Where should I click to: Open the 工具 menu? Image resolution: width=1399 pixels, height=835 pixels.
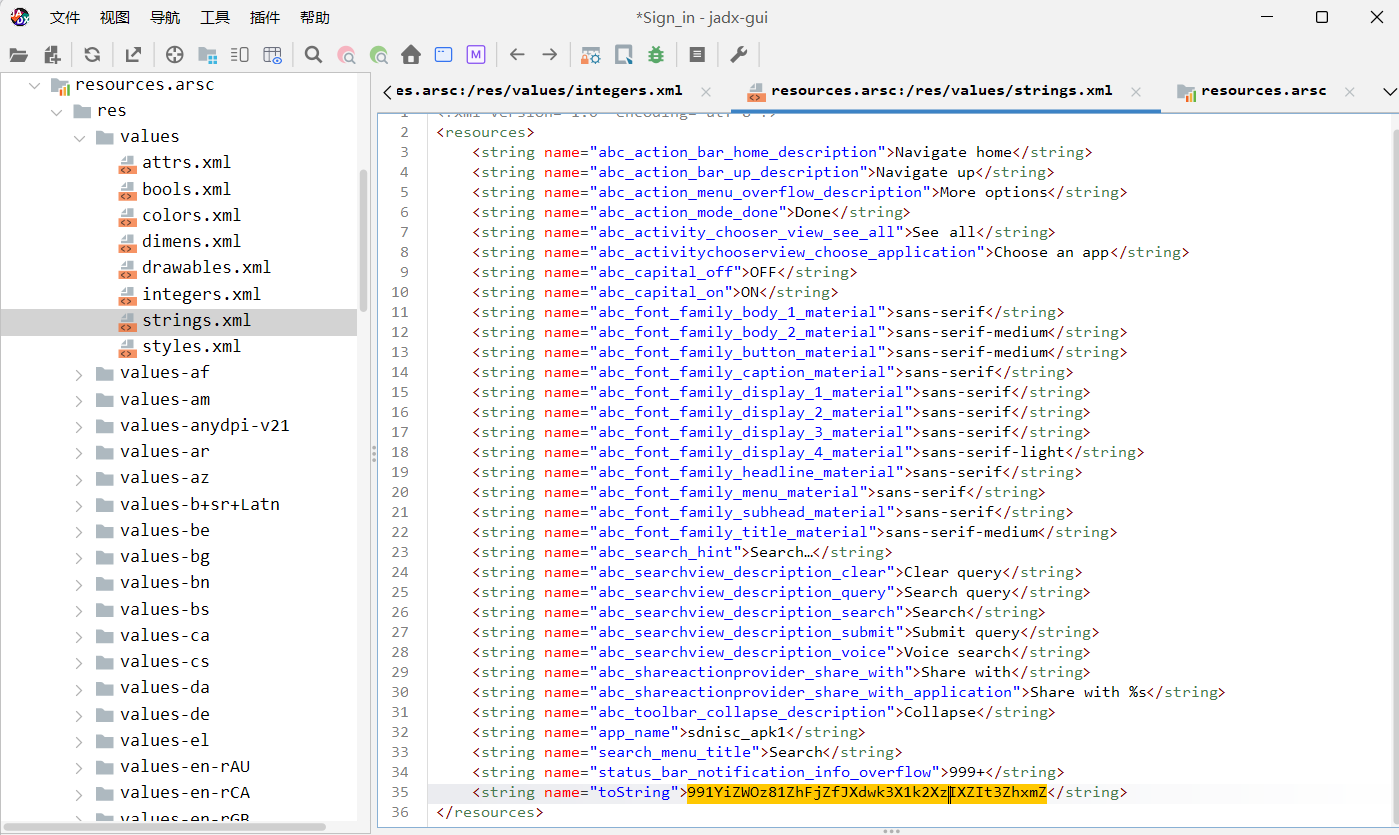tap(215, 18)
